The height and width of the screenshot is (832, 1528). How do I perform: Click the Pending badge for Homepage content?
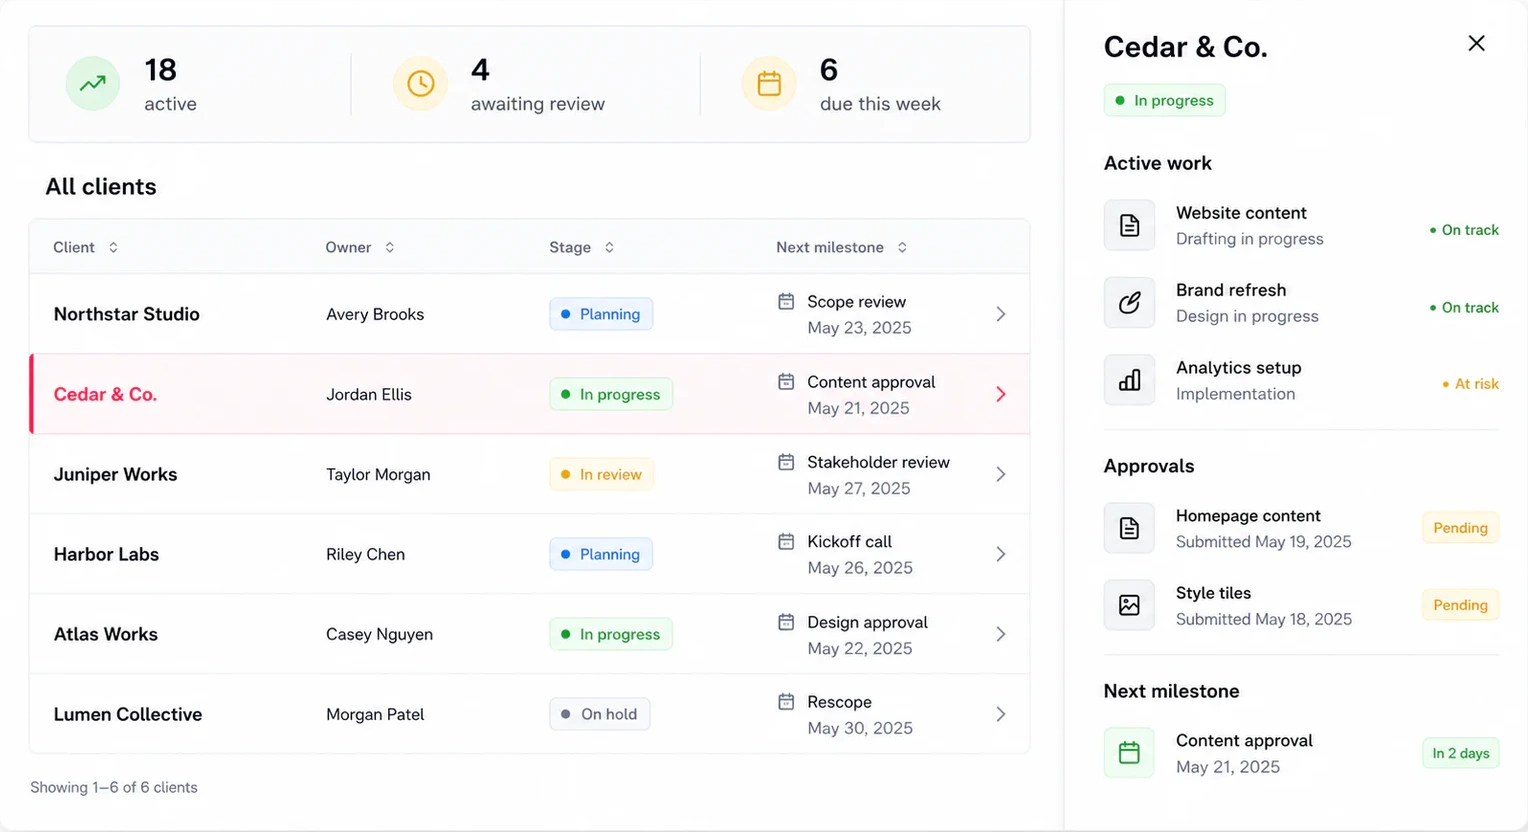point(1460,528)
